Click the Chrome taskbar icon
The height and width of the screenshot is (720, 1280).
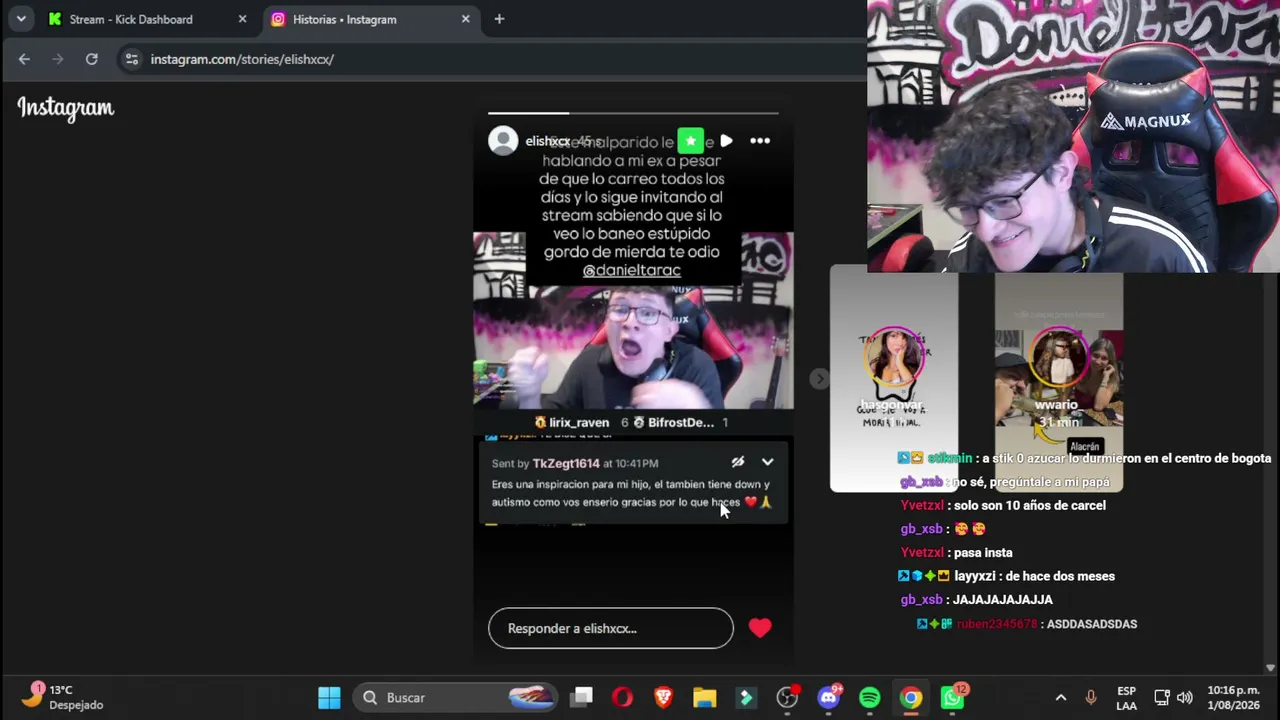coord(911,697)
